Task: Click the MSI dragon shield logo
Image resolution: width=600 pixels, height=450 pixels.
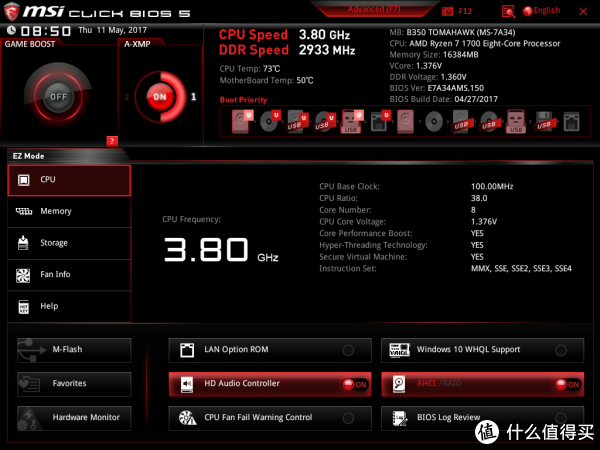Action: 11,11
